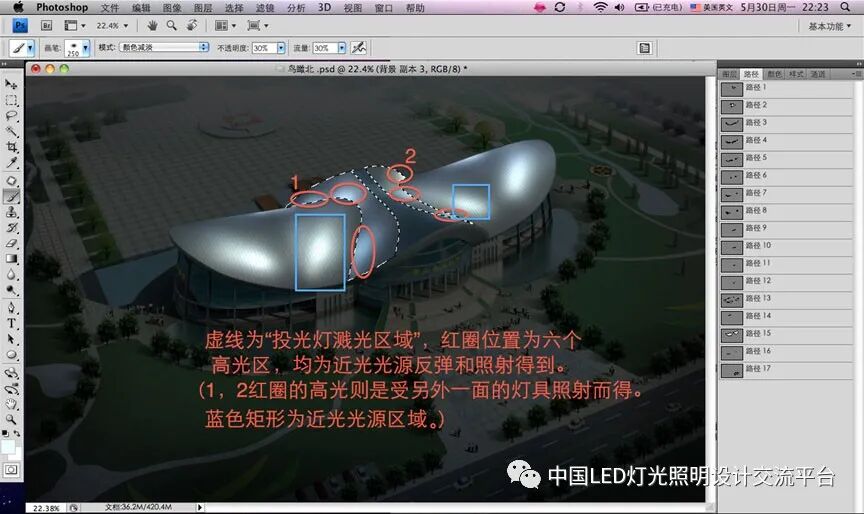Open the brush preset picker (250)
The height and width of the screenshot is (514, 864).
pyautogui.click(x=77, y=48)
